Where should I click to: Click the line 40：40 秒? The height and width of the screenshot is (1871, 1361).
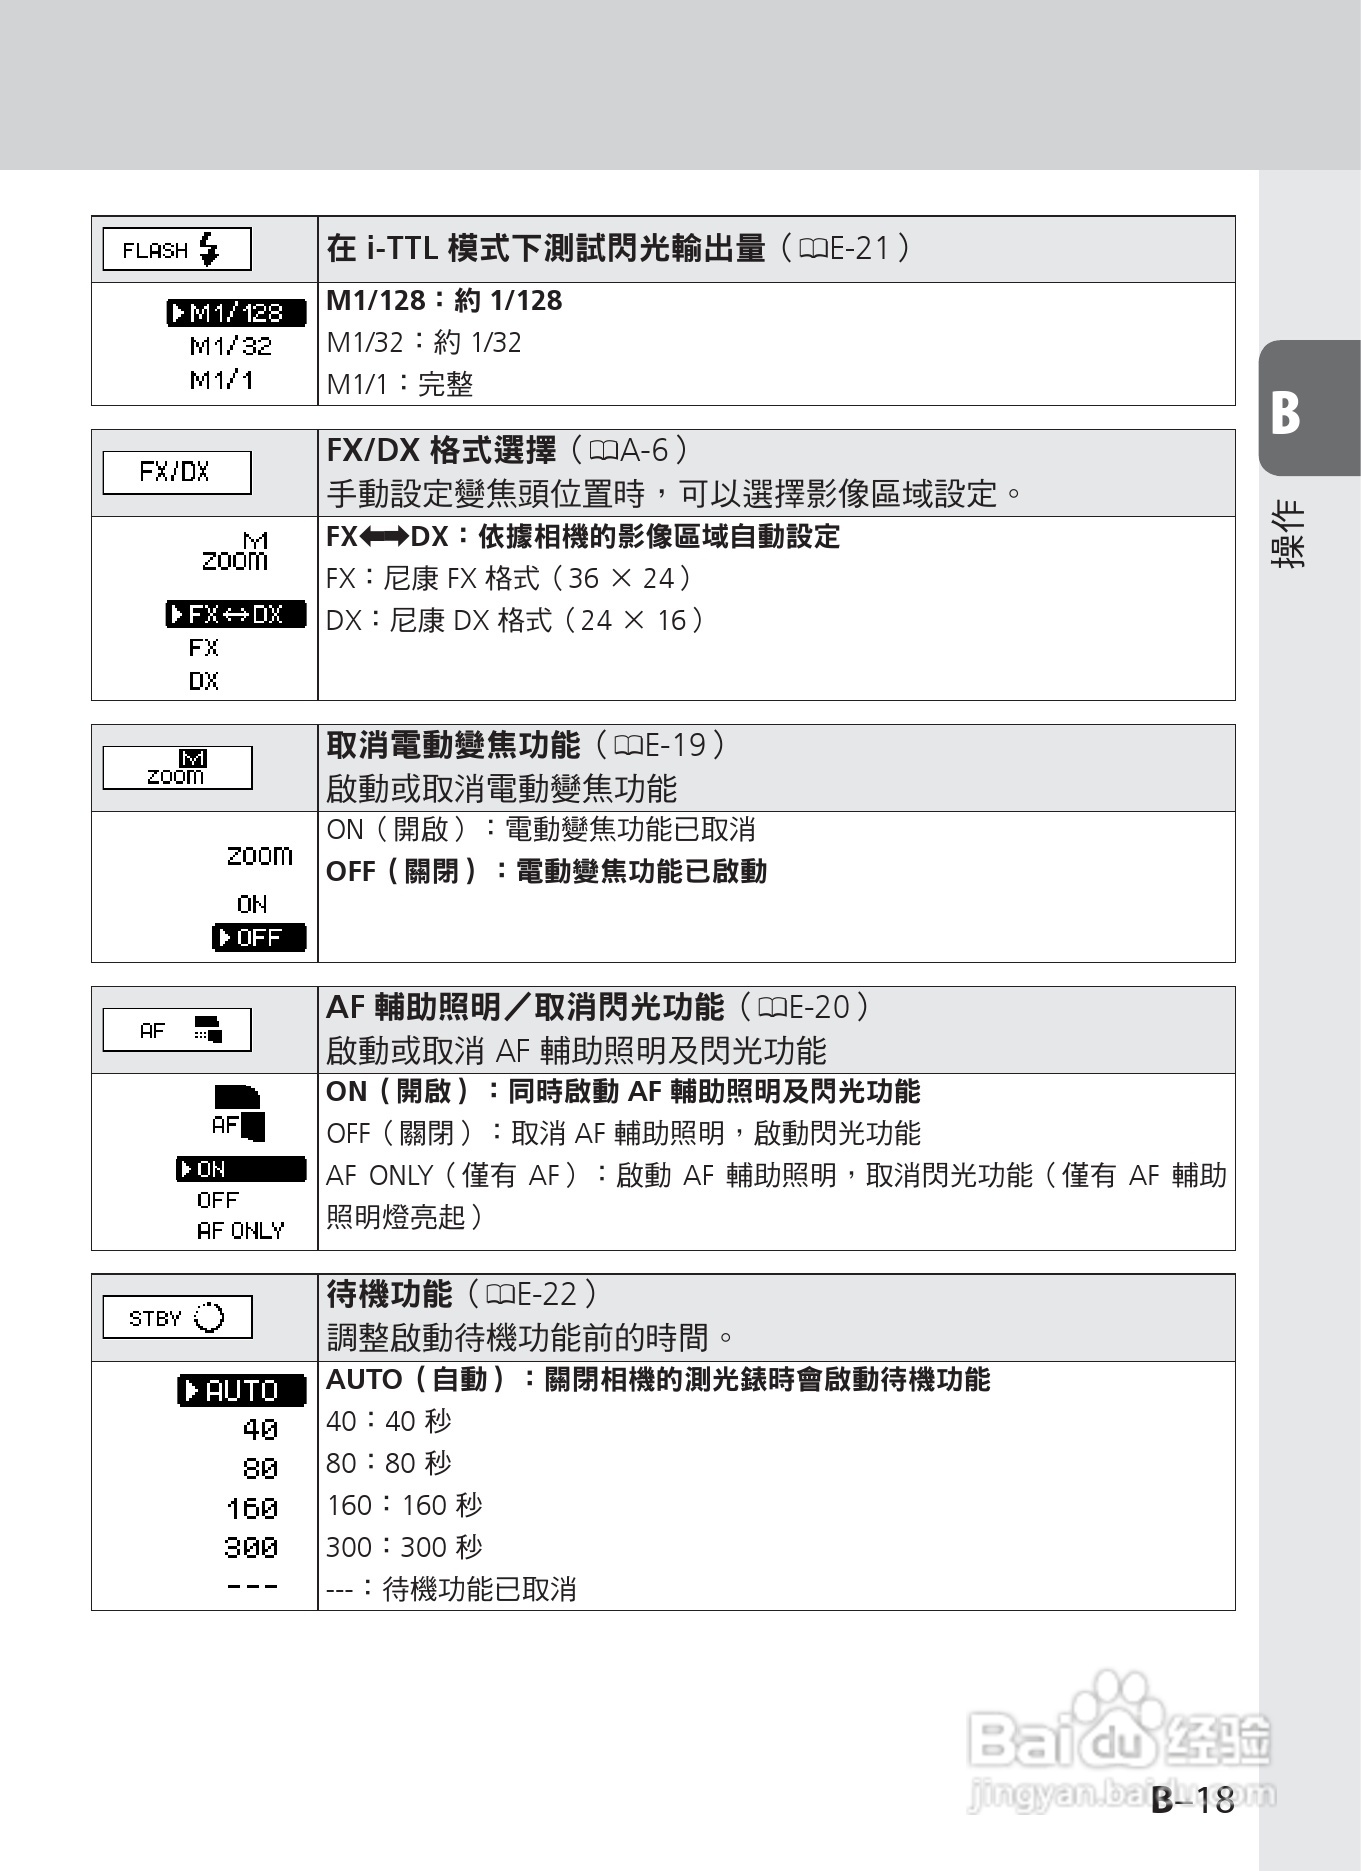point(389,1421)
